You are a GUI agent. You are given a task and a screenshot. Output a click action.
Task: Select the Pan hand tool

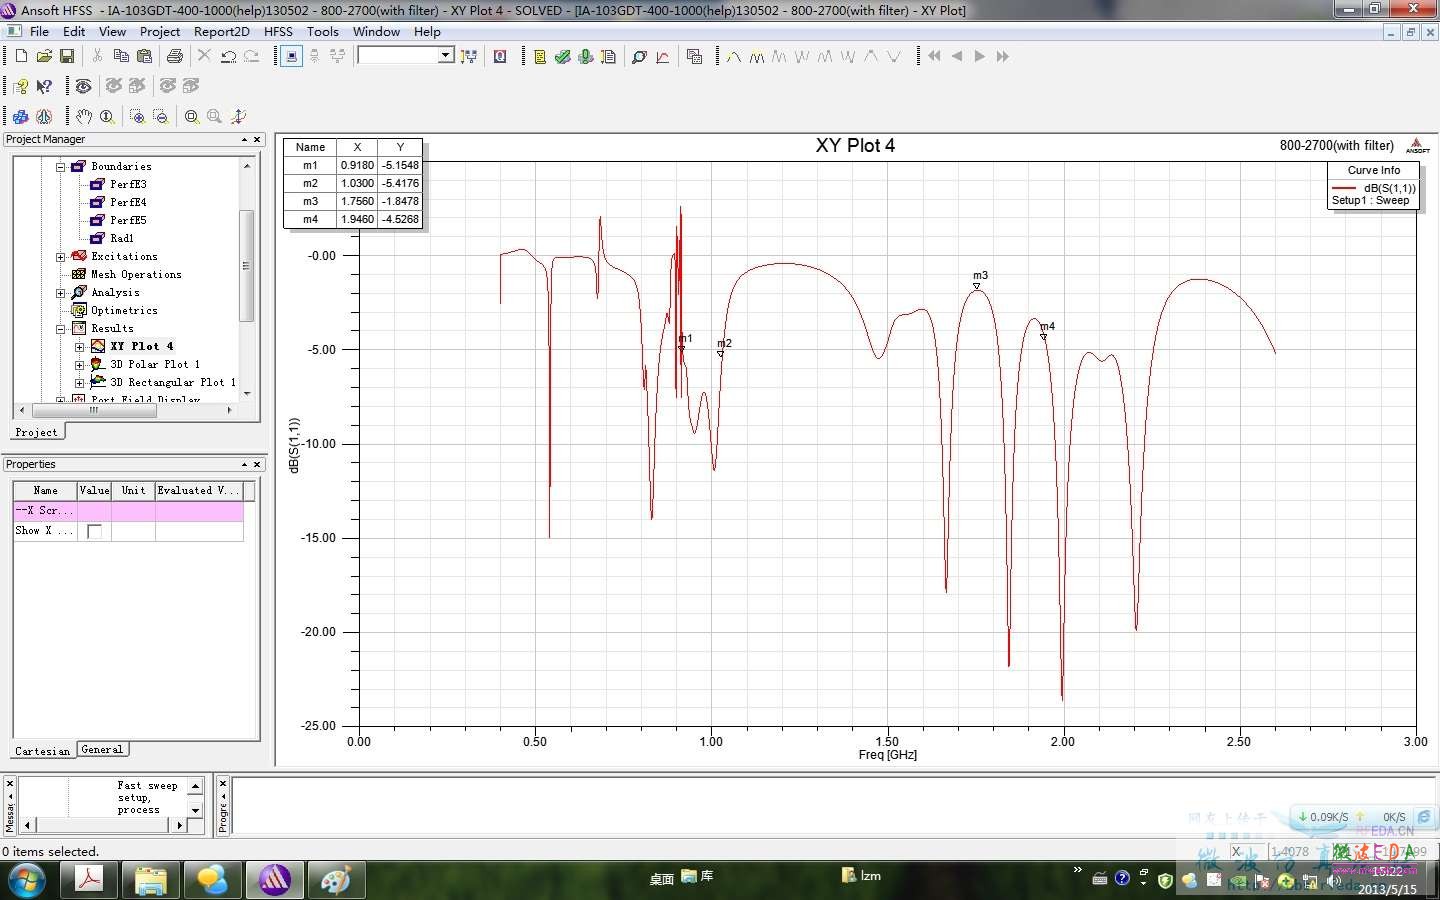pyautogui.click(x=84, y=116)
